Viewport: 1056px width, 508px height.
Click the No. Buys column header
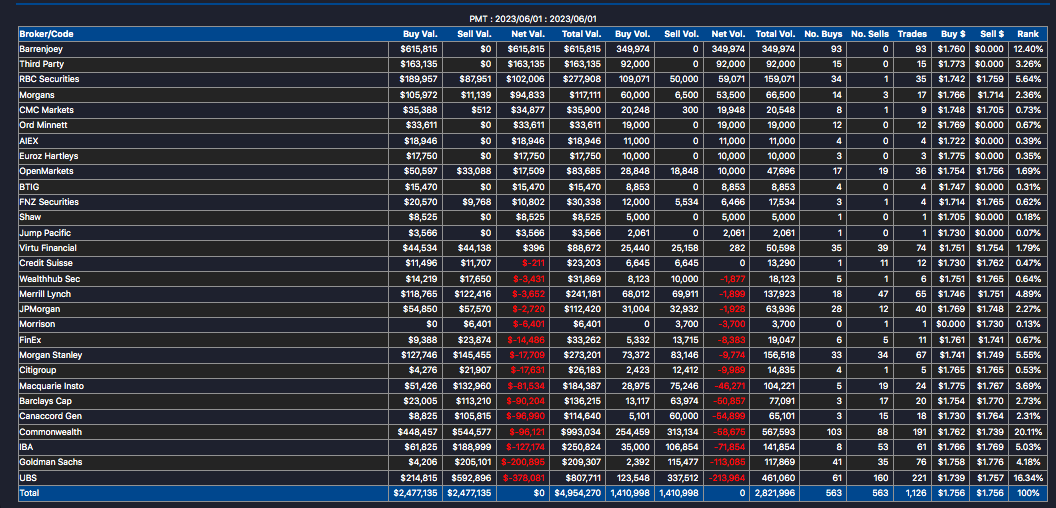823,34
